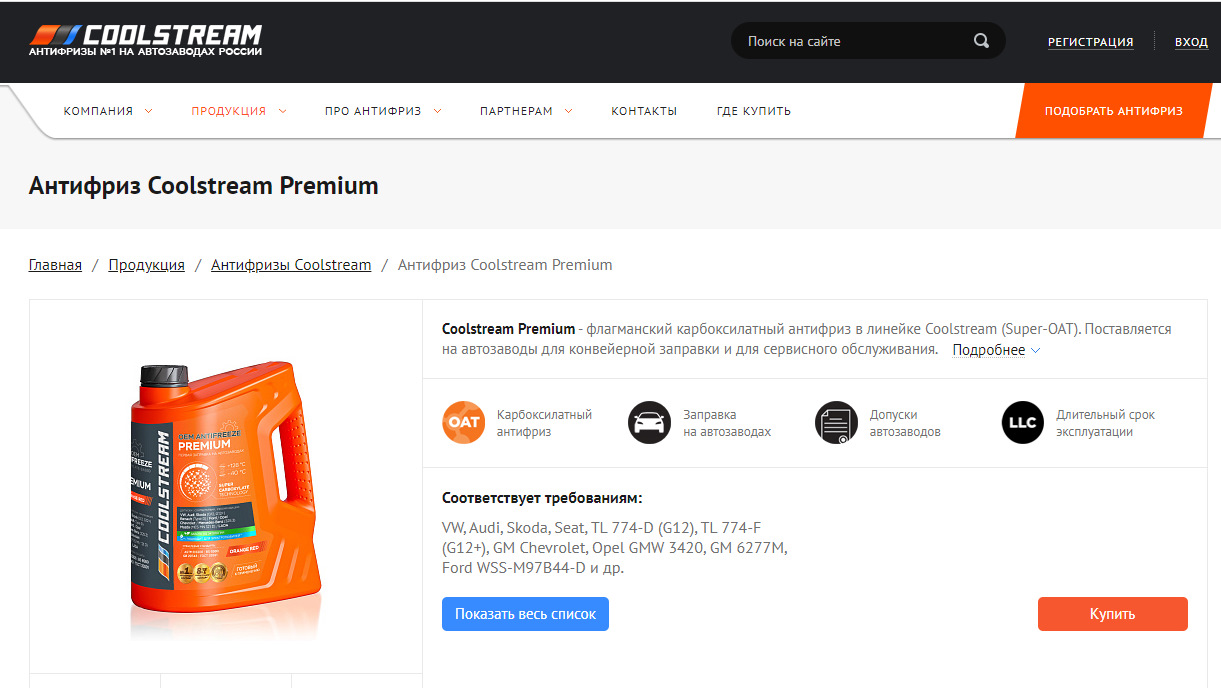
Task: Click the search magnifier icon
Action: [x=981, y=41]
